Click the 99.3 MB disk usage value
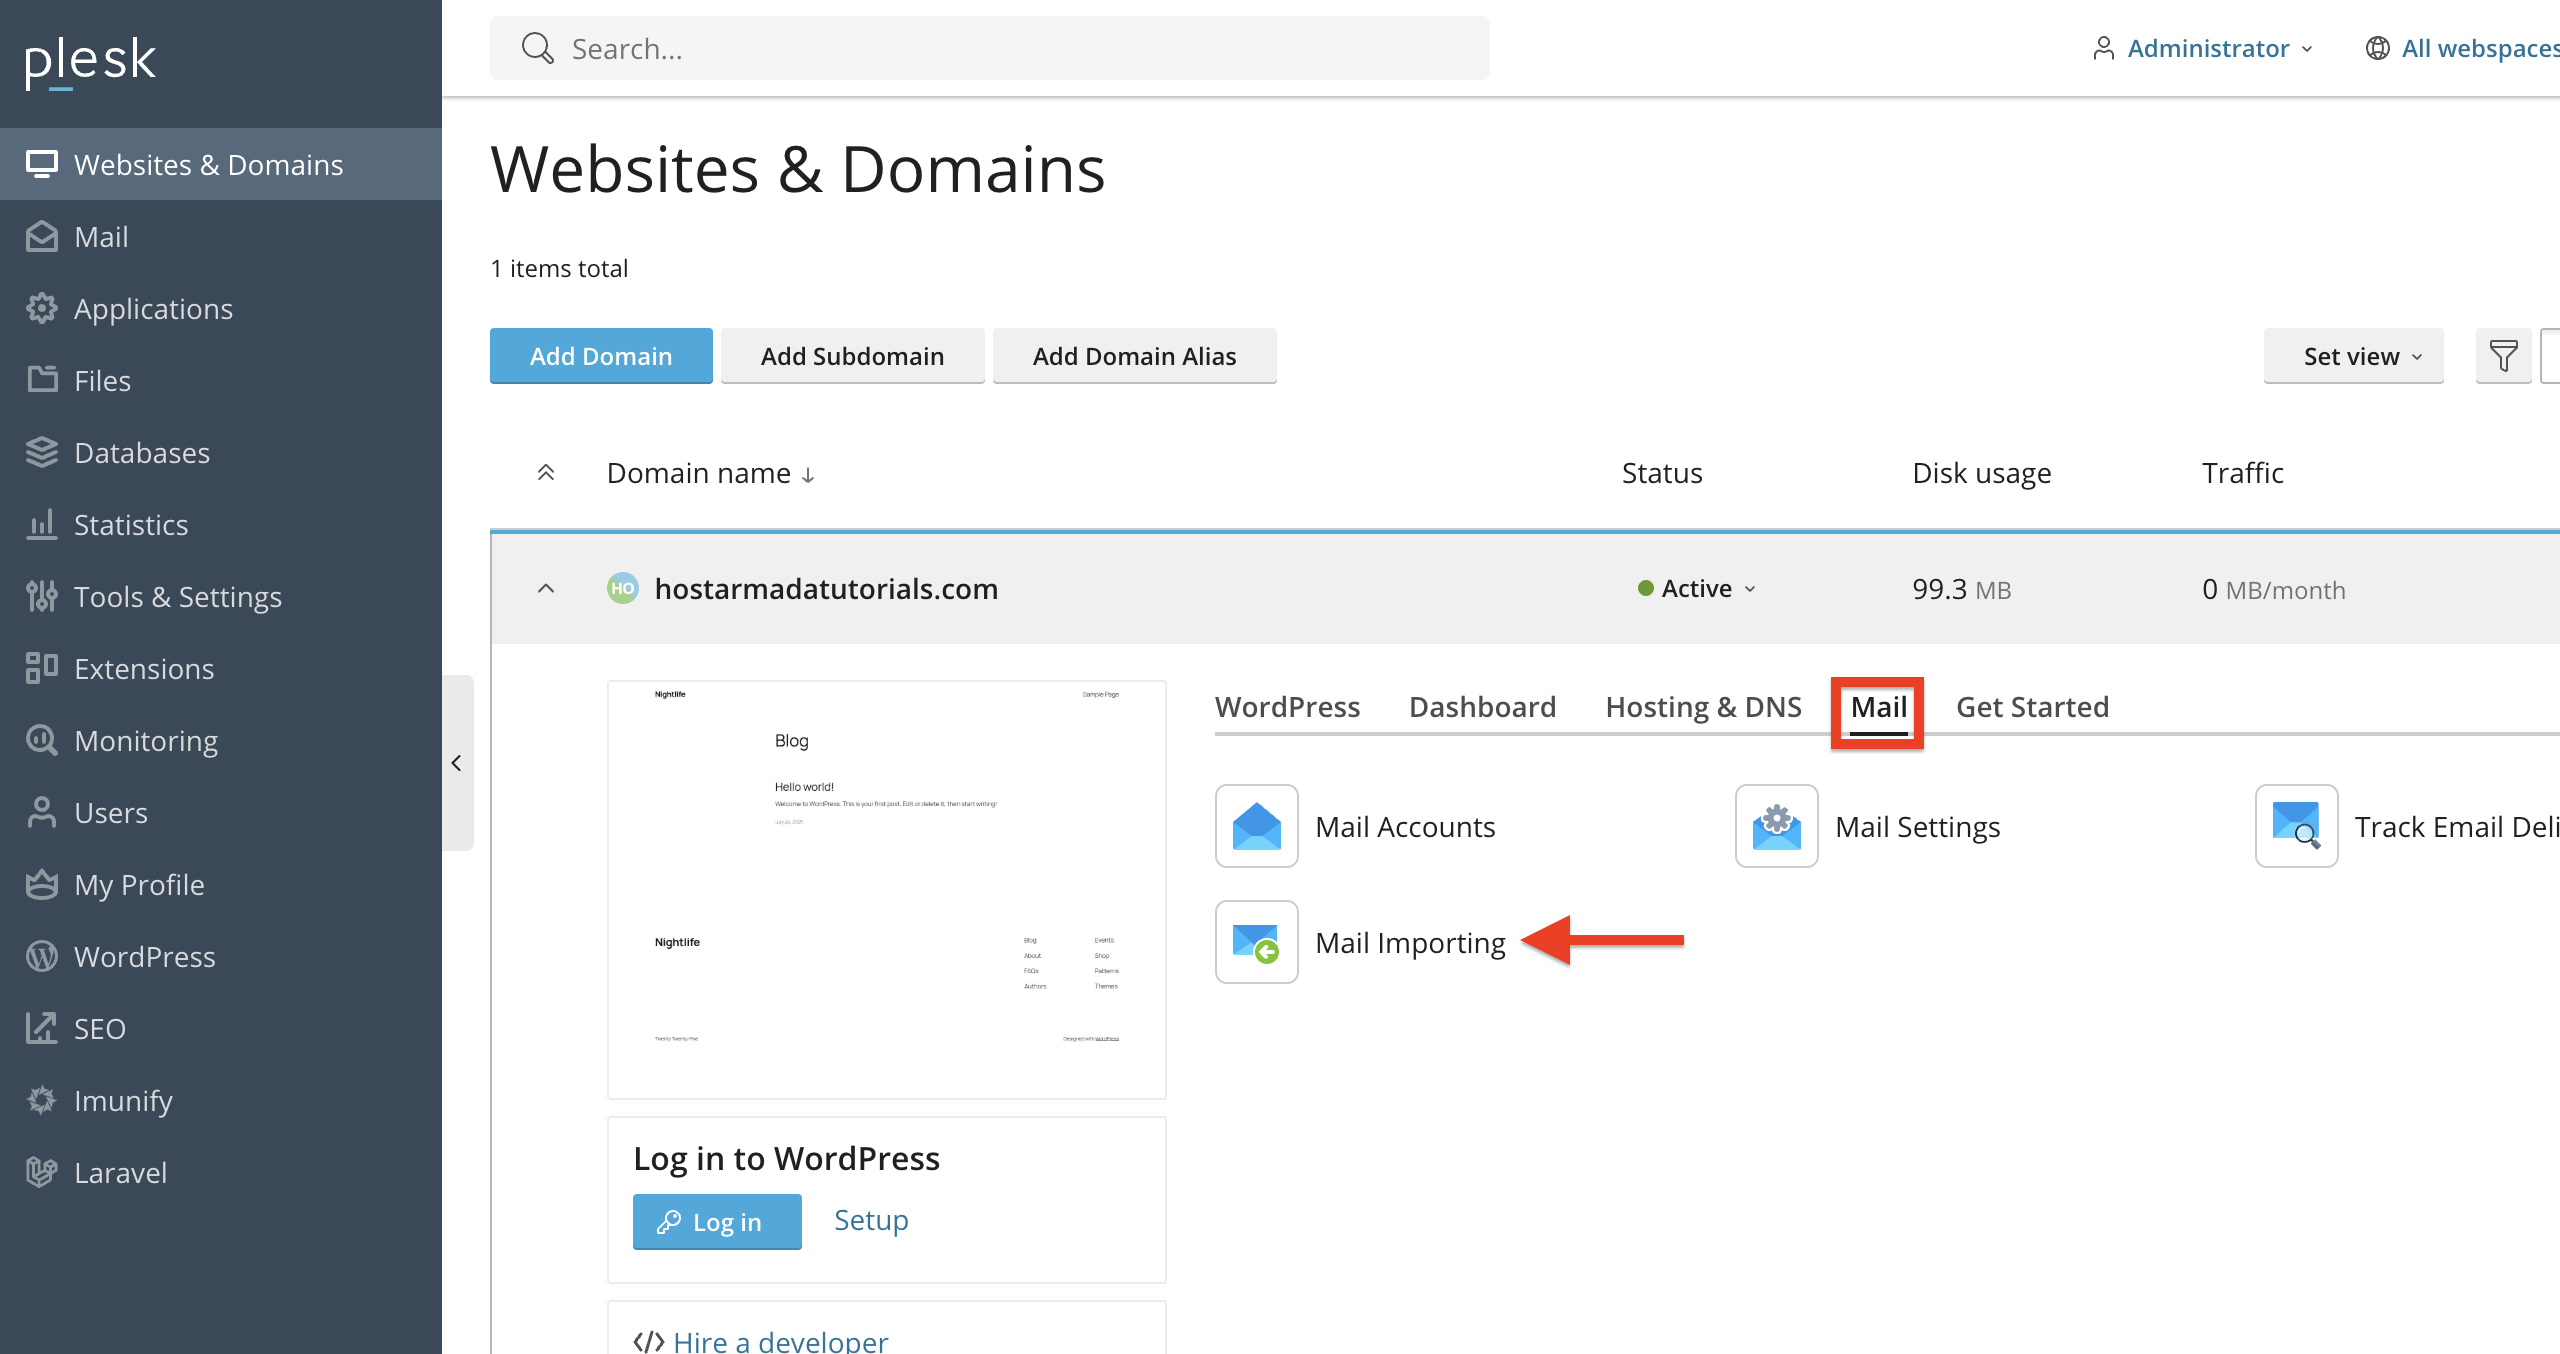The height and width of the screenshot is (1354, 2560). pyautogui.click(x=1961, y=589)
